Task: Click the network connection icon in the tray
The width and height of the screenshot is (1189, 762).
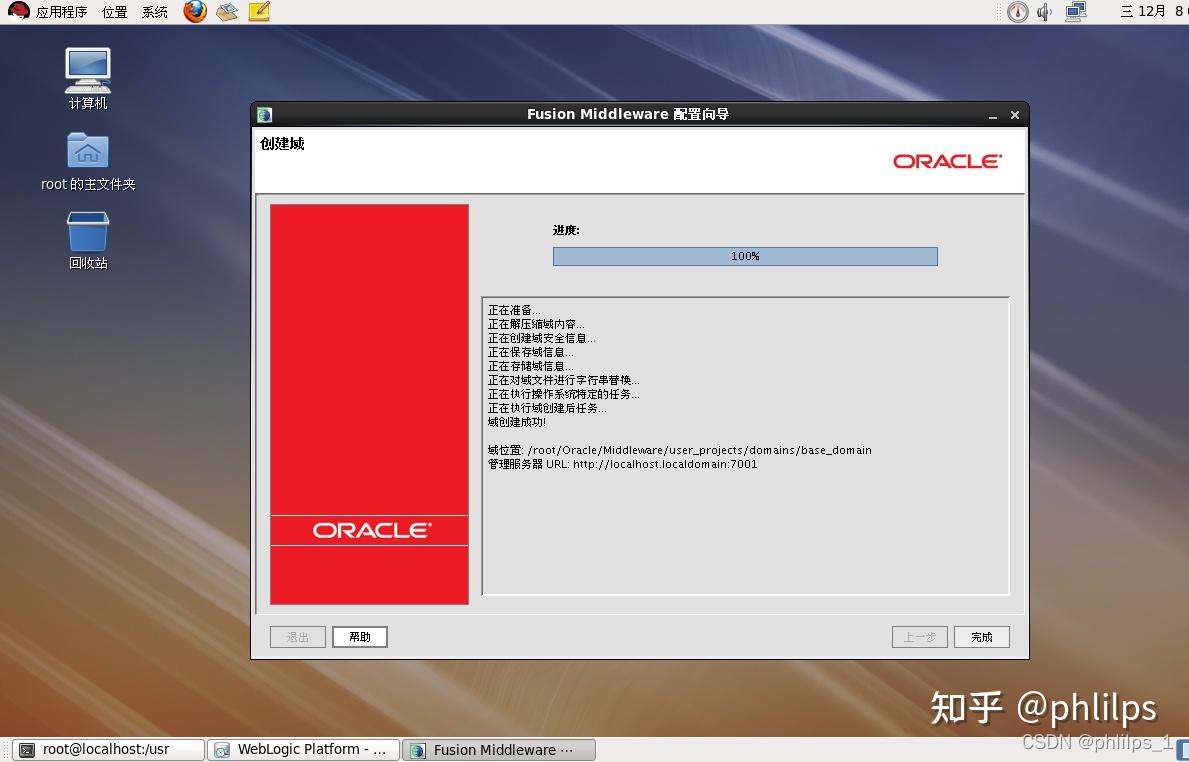Action: [x=1076, y=12]
